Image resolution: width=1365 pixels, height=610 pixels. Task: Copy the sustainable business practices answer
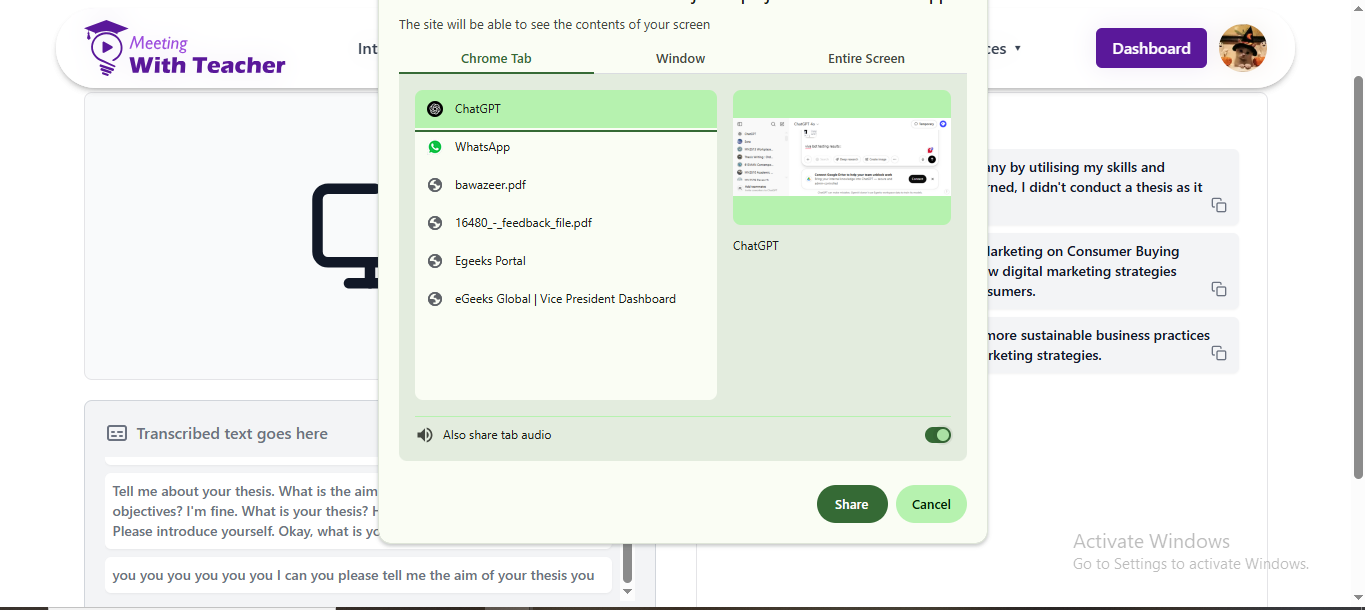(1219, 353)
